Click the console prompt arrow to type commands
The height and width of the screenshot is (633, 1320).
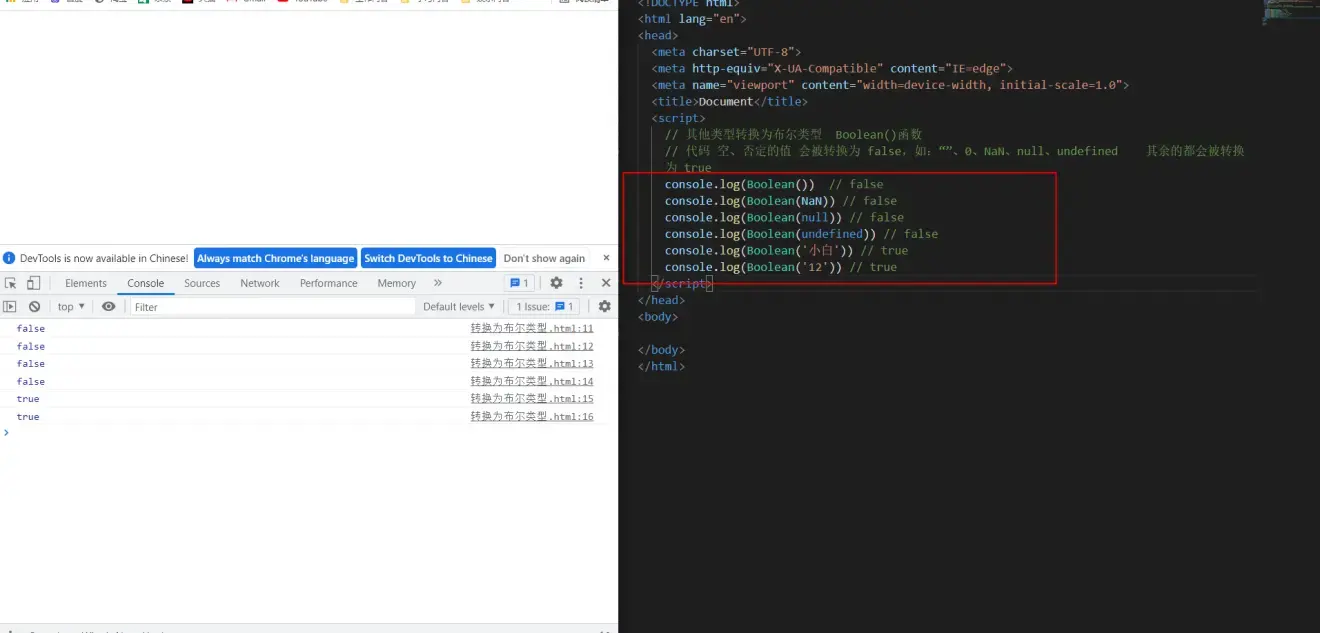7,433
